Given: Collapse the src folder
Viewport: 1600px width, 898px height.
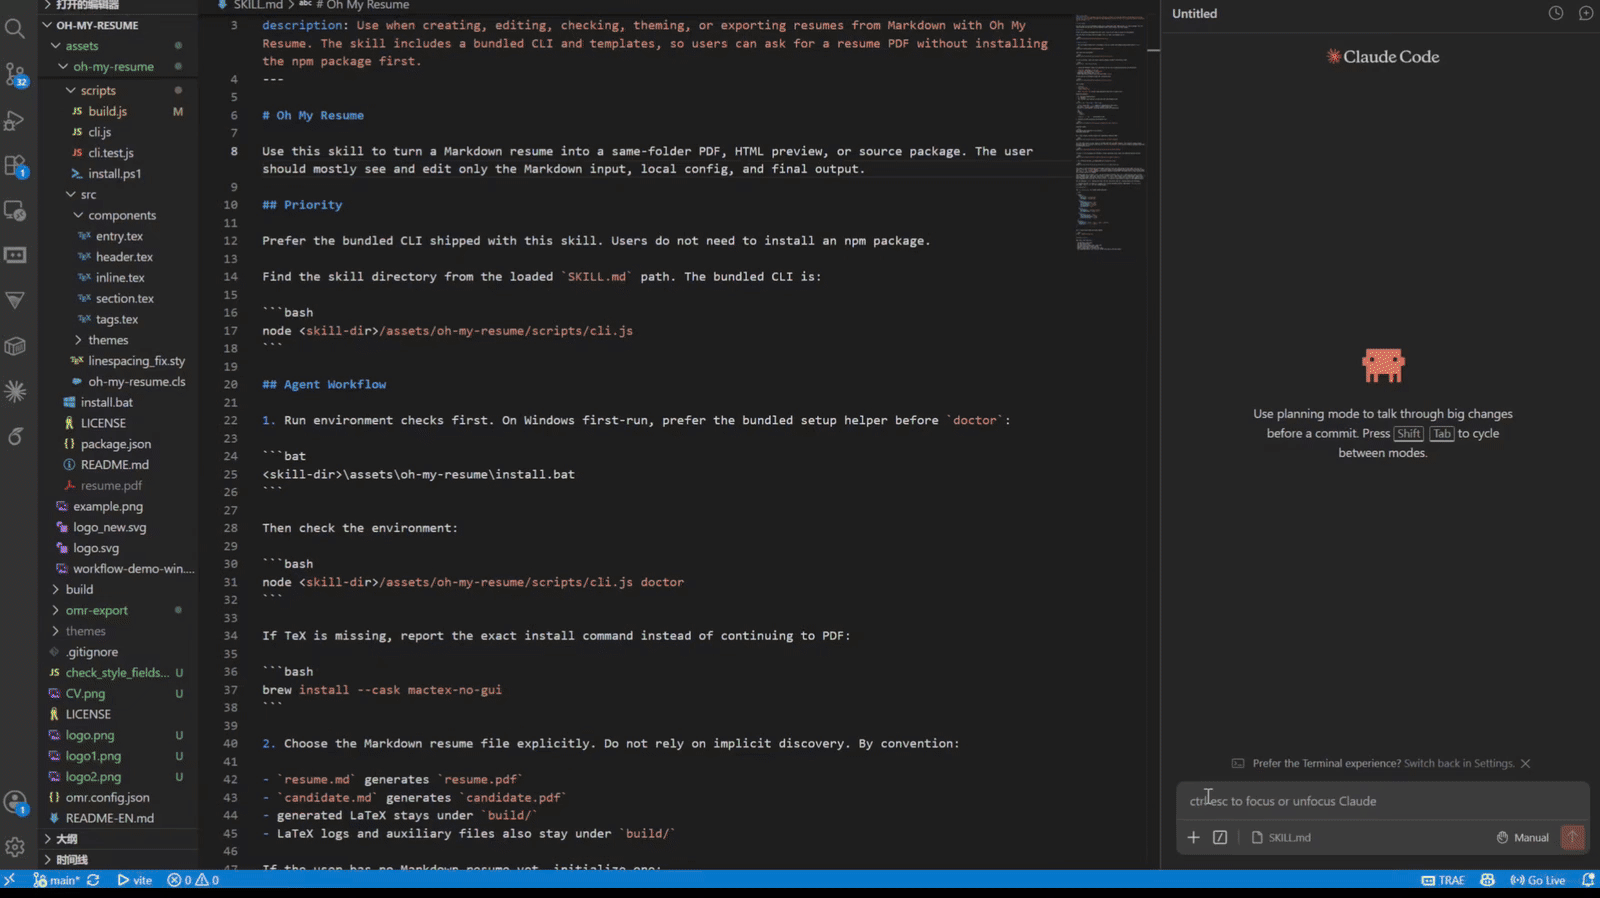Looking at the screenshot, I should pyautogui.click(x=88, y=194).
